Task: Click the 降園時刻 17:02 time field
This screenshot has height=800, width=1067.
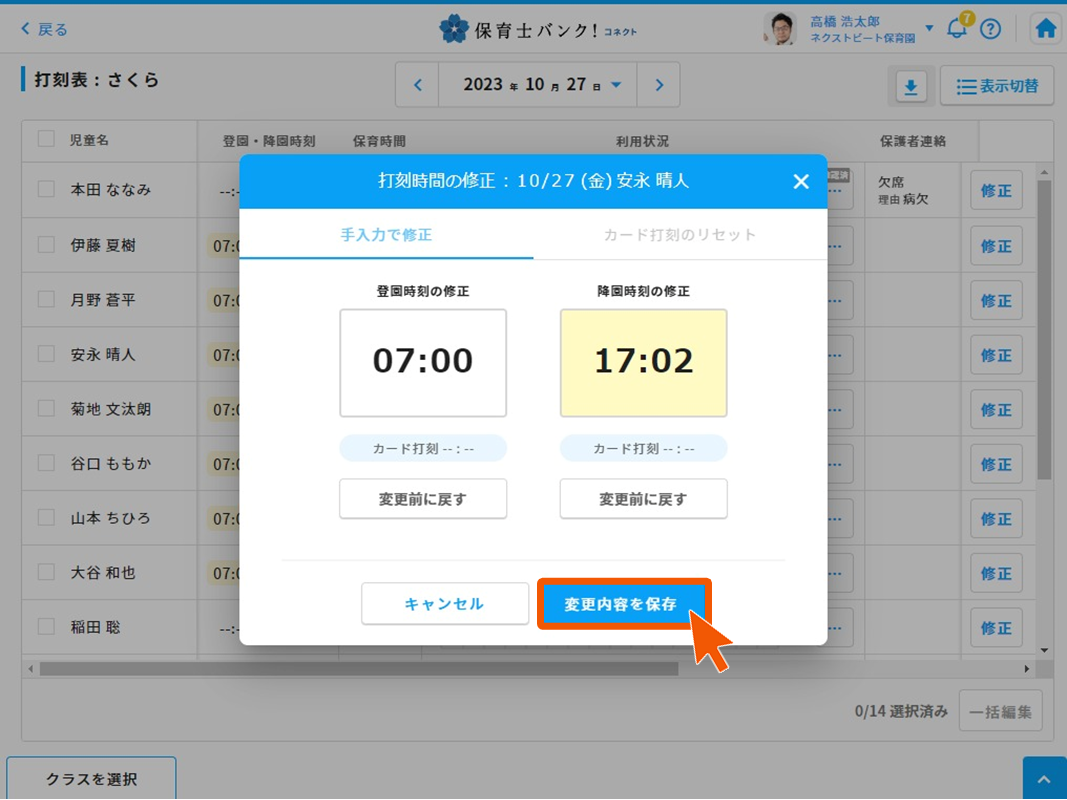Action: pyautogui.click(x=643, y=362)
